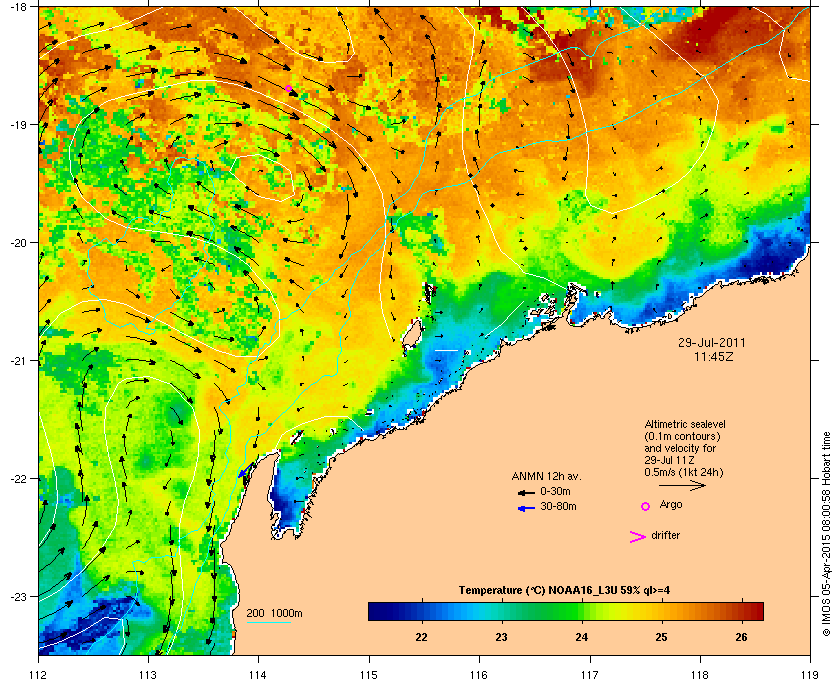Click the longitude label 117
Image resolution: width=840 pixels, height=680 pixels.
coord(589,674)
